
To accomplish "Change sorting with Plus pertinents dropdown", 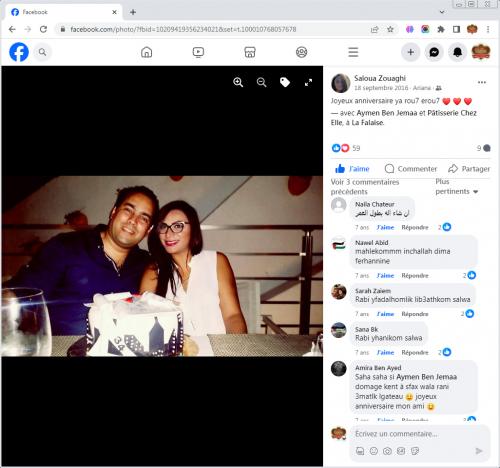I will click(457, 186).
